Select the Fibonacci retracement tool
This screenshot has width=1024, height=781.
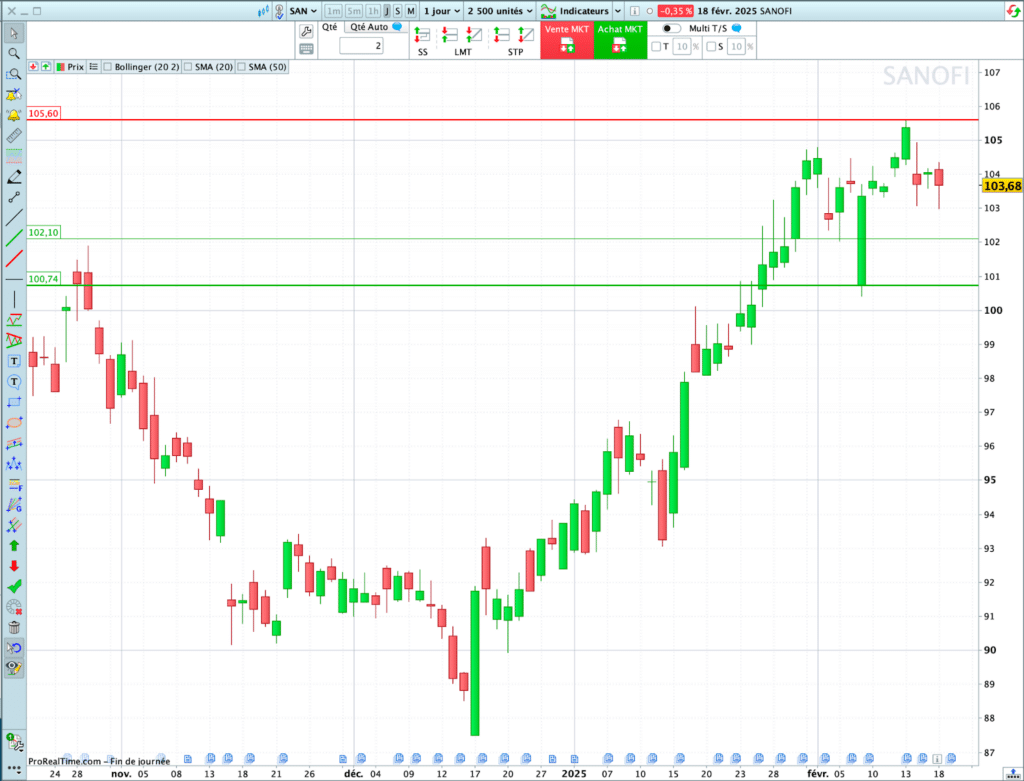(14, 485)
